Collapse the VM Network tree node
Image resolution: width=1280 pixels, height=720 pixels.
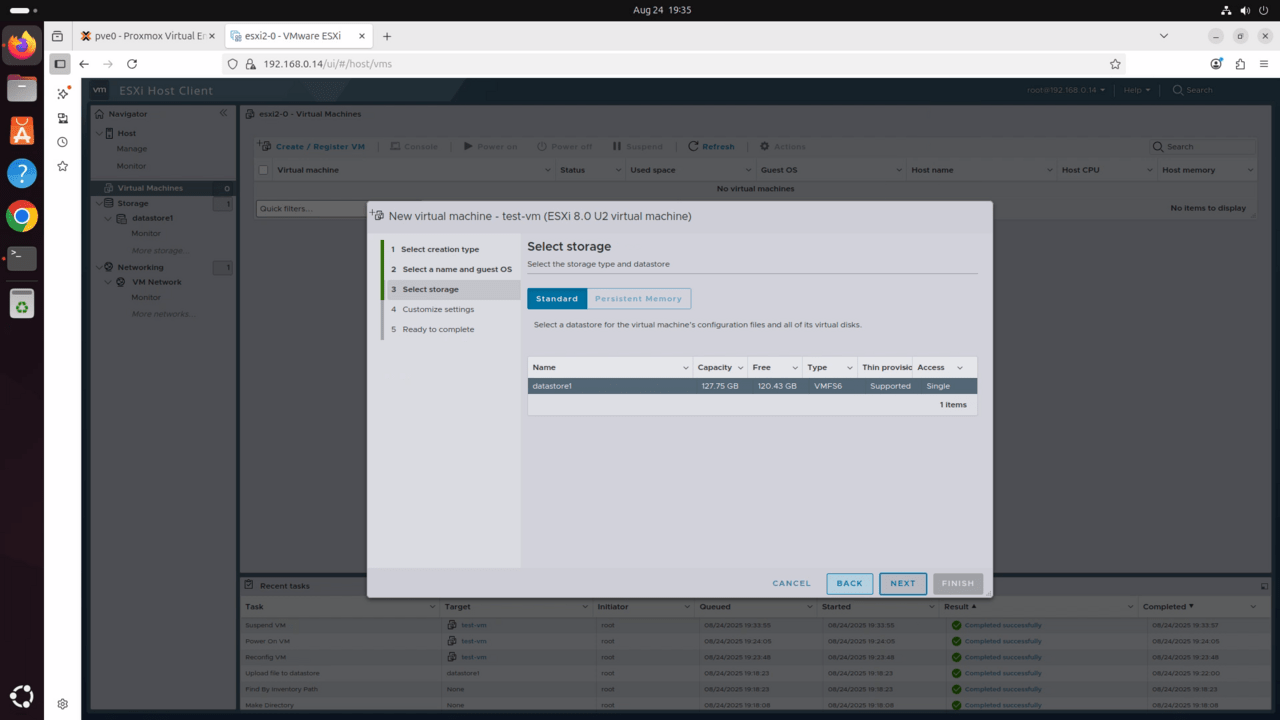coord(110,282)
